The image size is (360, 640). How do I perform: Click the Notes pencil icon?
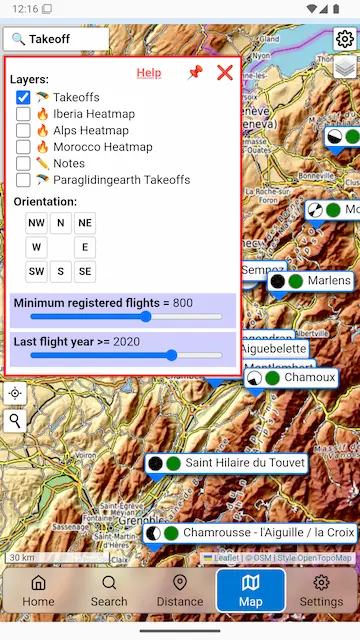42,163
